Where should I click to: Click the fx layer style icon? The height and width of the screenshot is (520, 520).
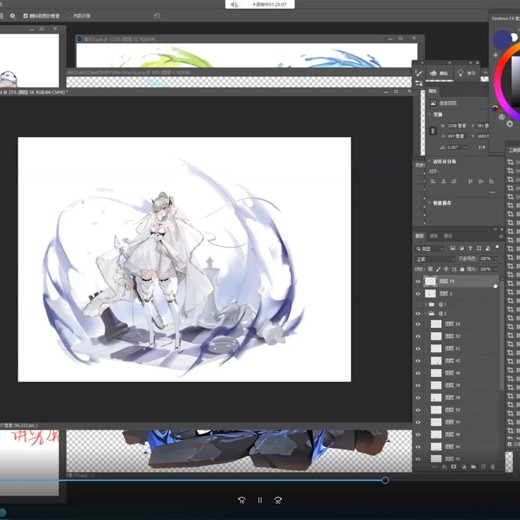point(444,467)
